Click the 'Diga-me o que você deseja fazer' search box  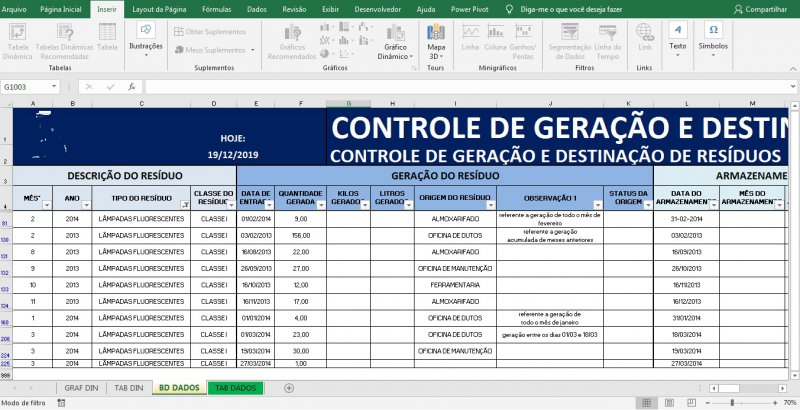click(x=570, y=8)
